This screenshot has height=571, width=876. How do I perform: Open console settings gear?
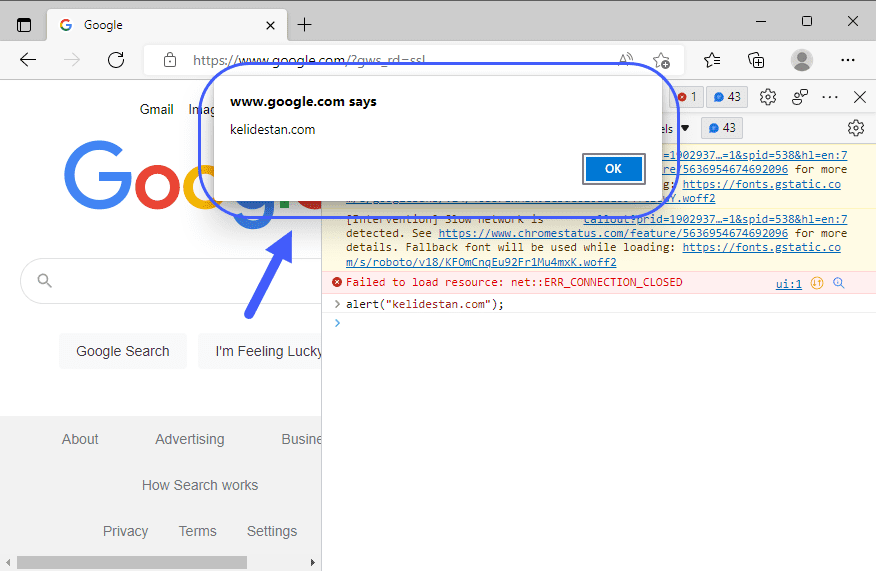855,128
